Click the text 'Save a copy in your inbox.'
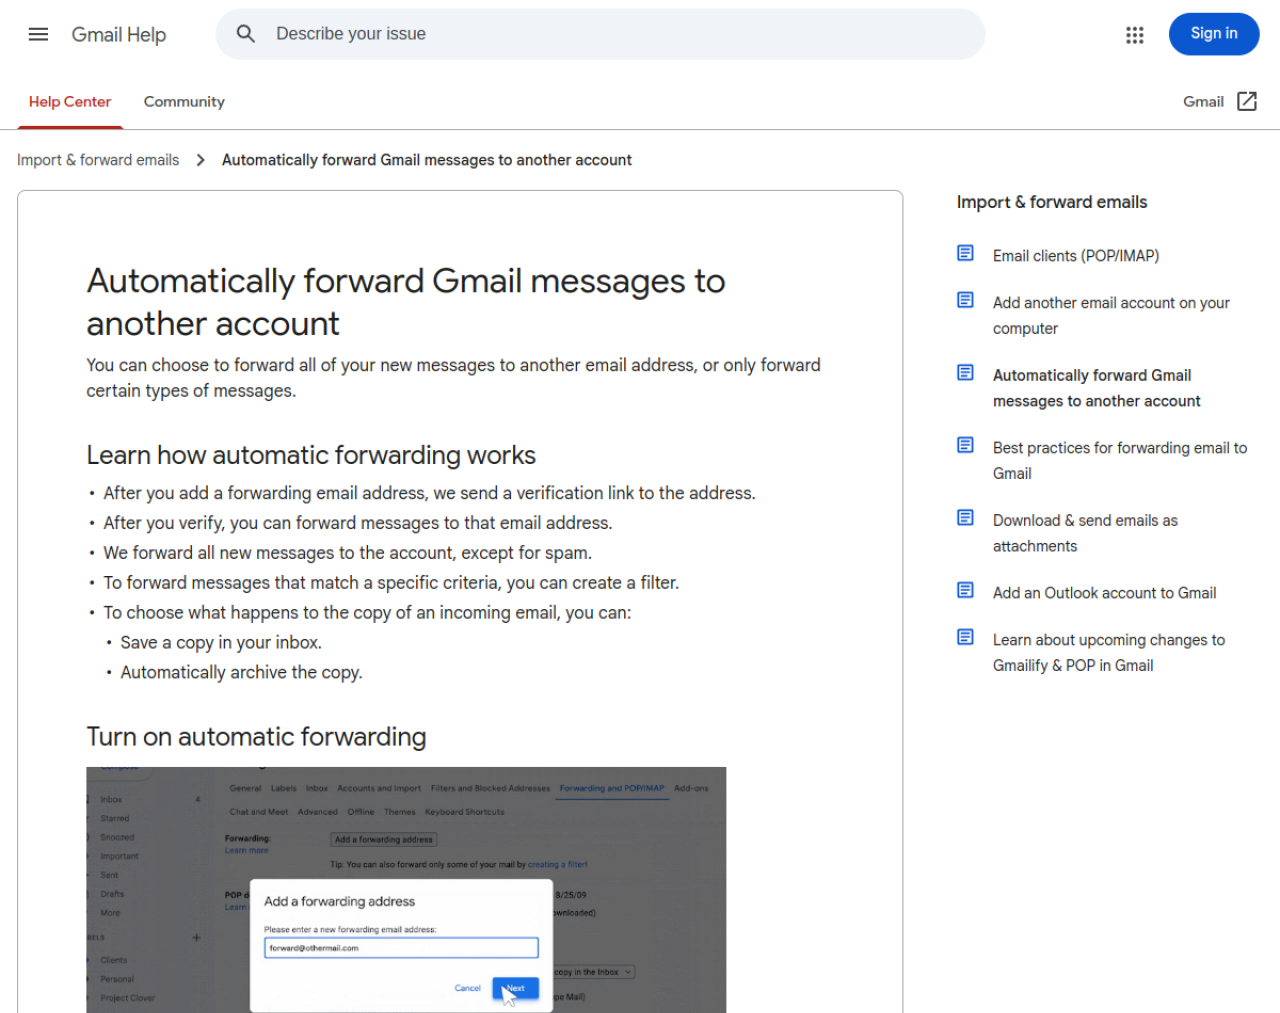 click(221, 643)
